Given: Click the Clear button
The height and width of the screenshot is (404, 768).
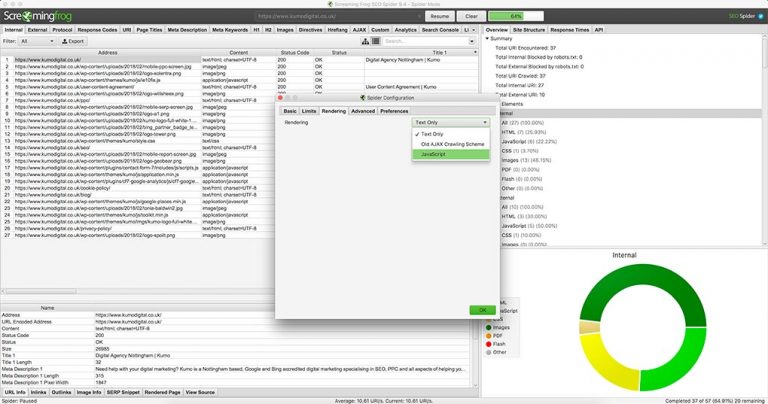Looking at the screenshot, I should point(471,16).
